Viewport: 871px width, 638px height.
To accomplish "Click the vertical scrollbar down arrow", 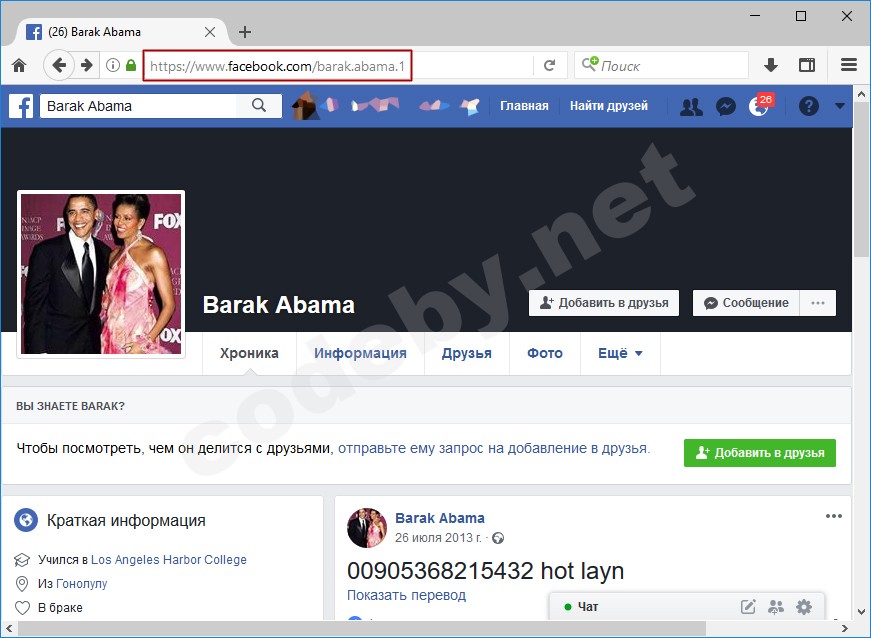I will pos(862,611).
